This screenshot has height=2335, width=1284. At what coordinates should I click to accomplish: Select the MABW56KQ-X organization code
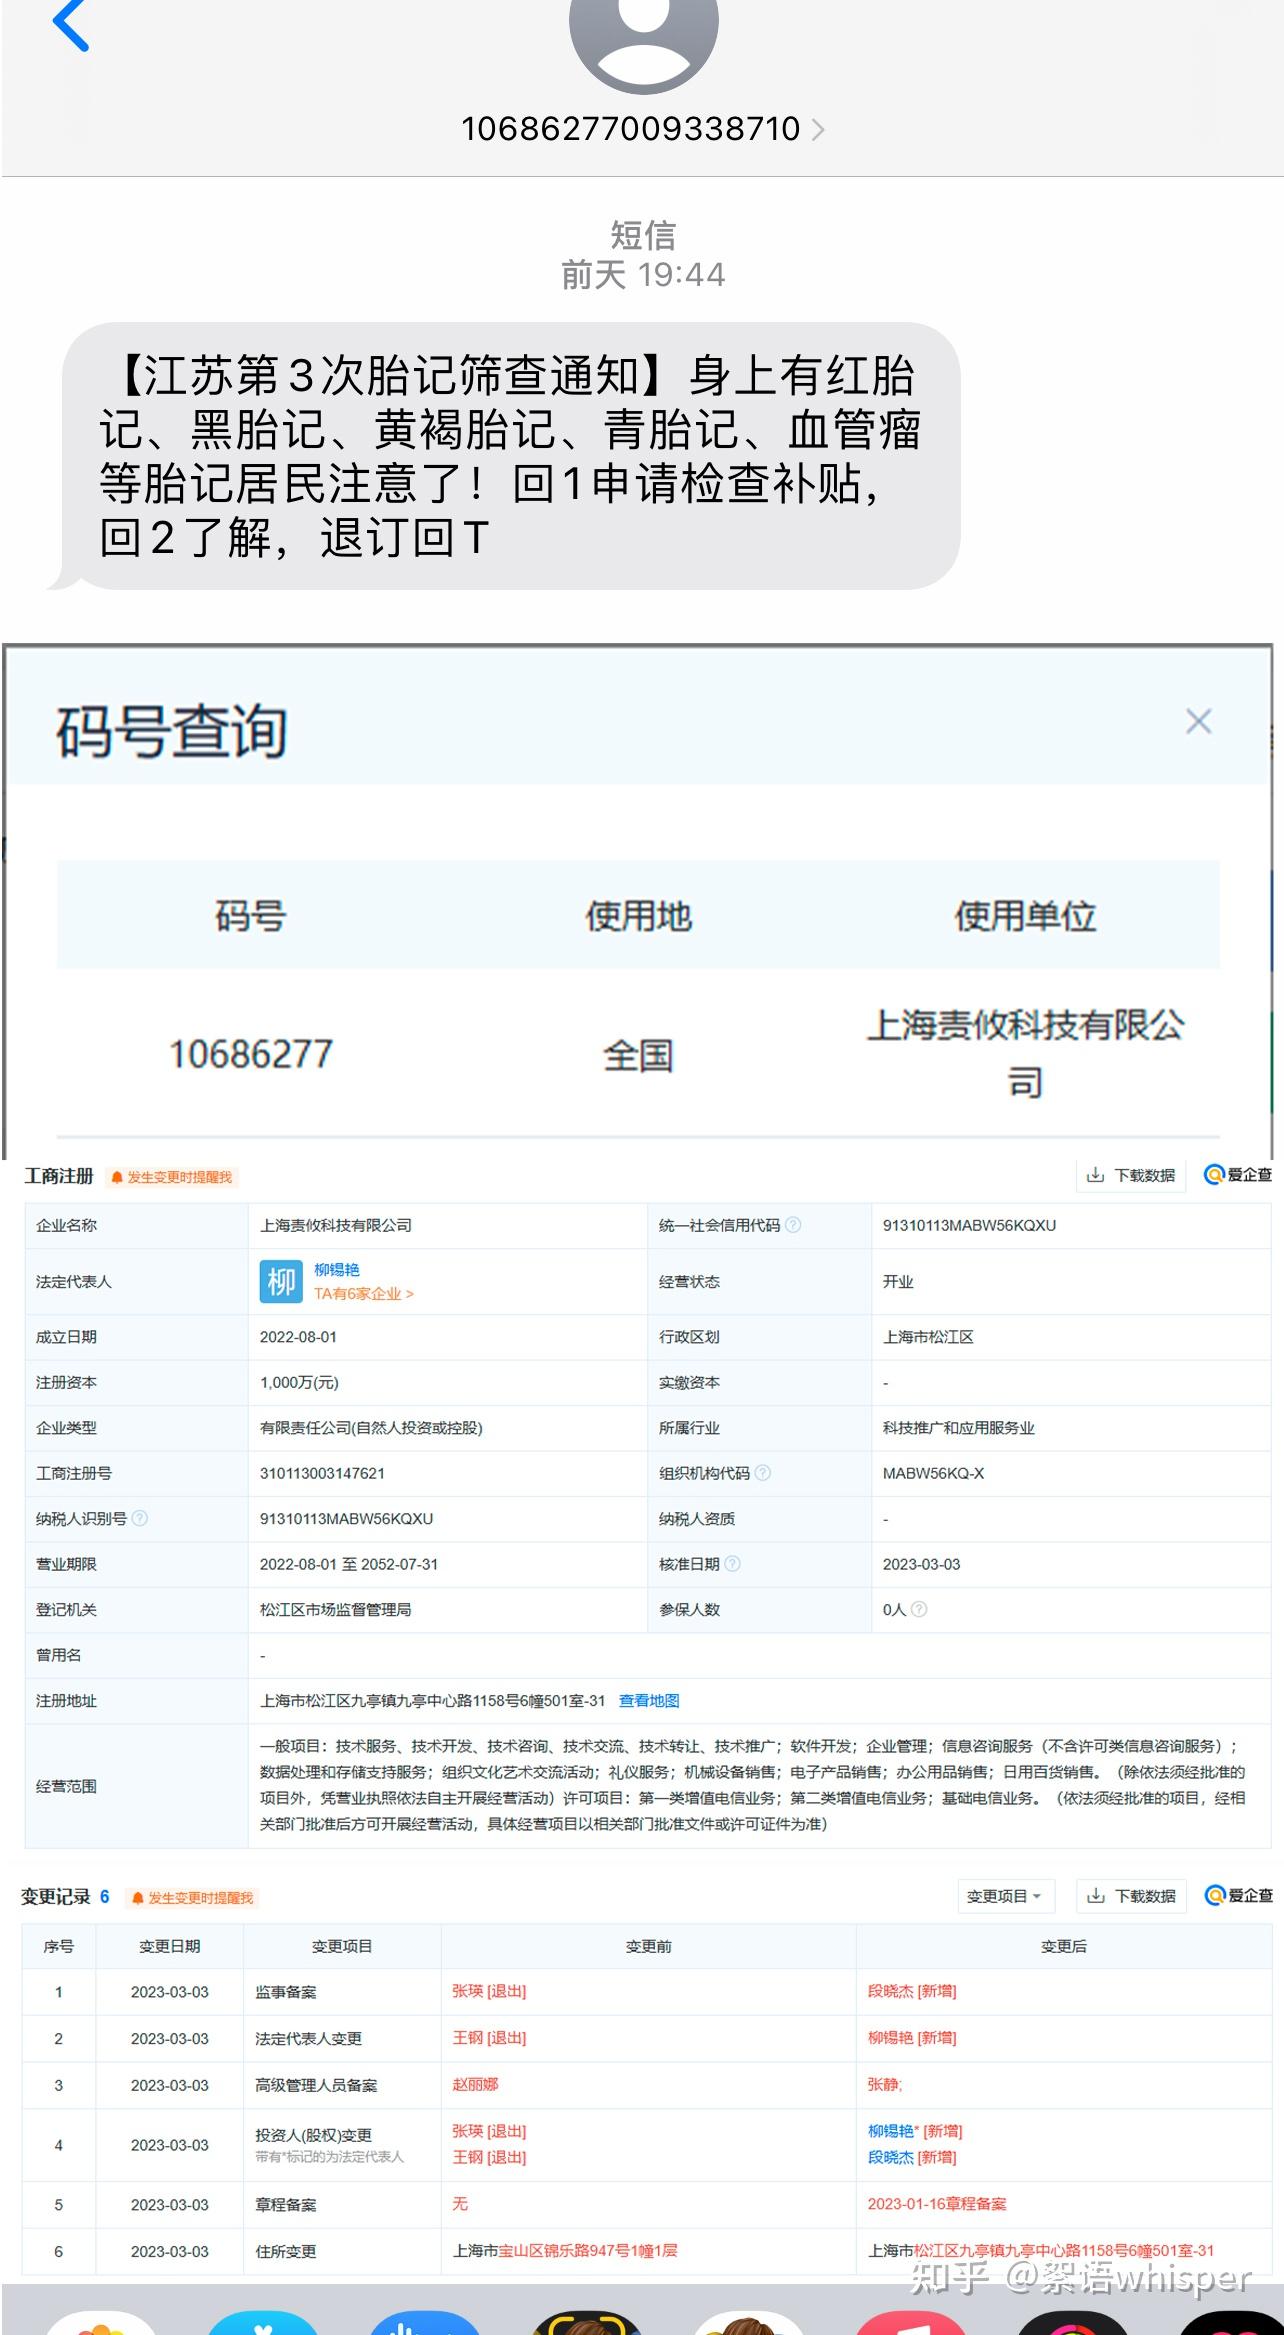[x=933, y=1473]
